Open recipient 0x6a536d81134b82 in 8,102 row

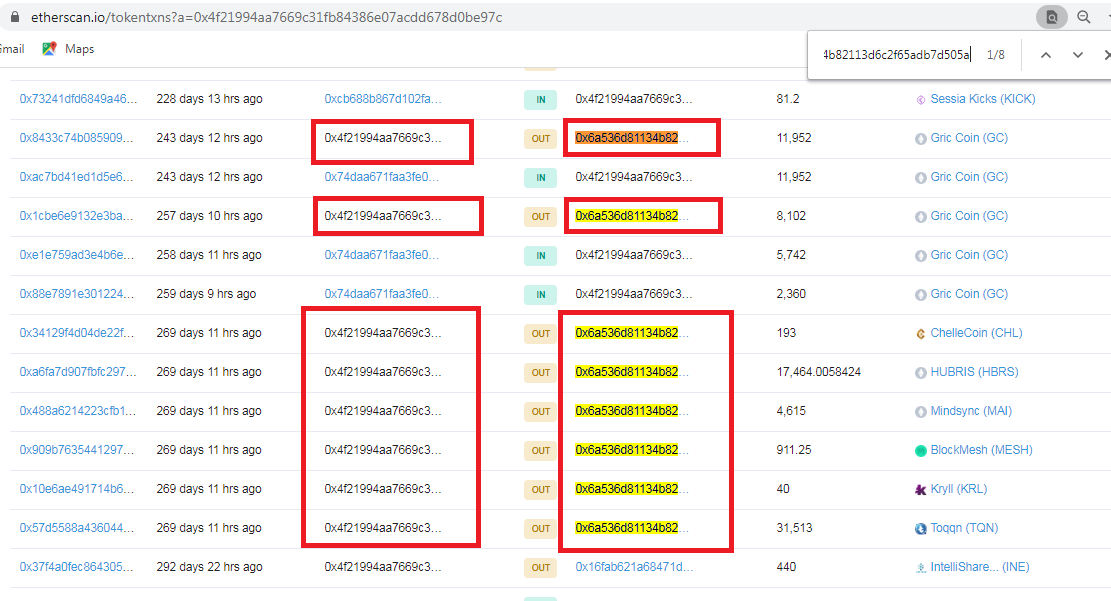click(x=631, y=215)
